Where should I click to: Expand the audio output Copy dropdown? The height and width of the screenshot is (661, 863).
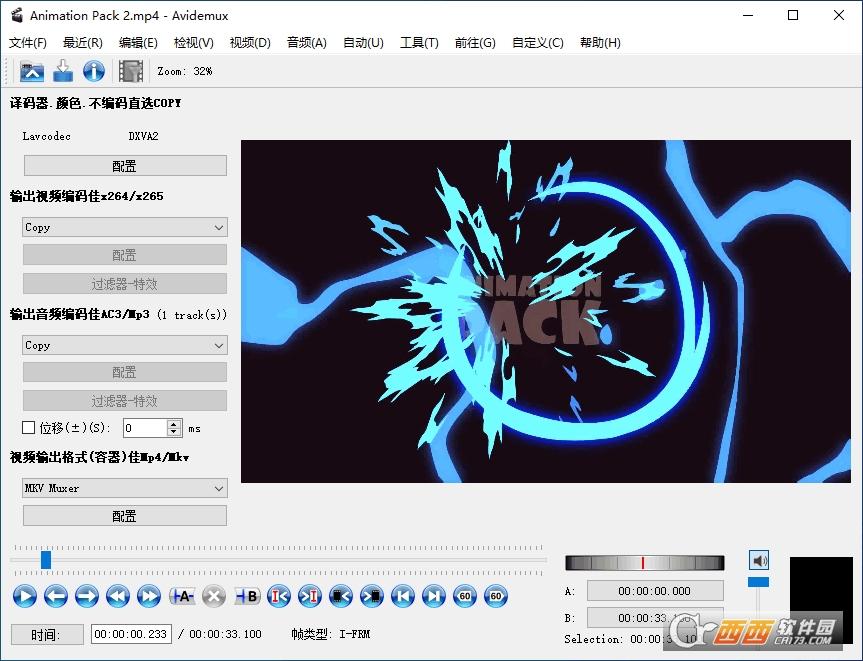click(125, 345)
